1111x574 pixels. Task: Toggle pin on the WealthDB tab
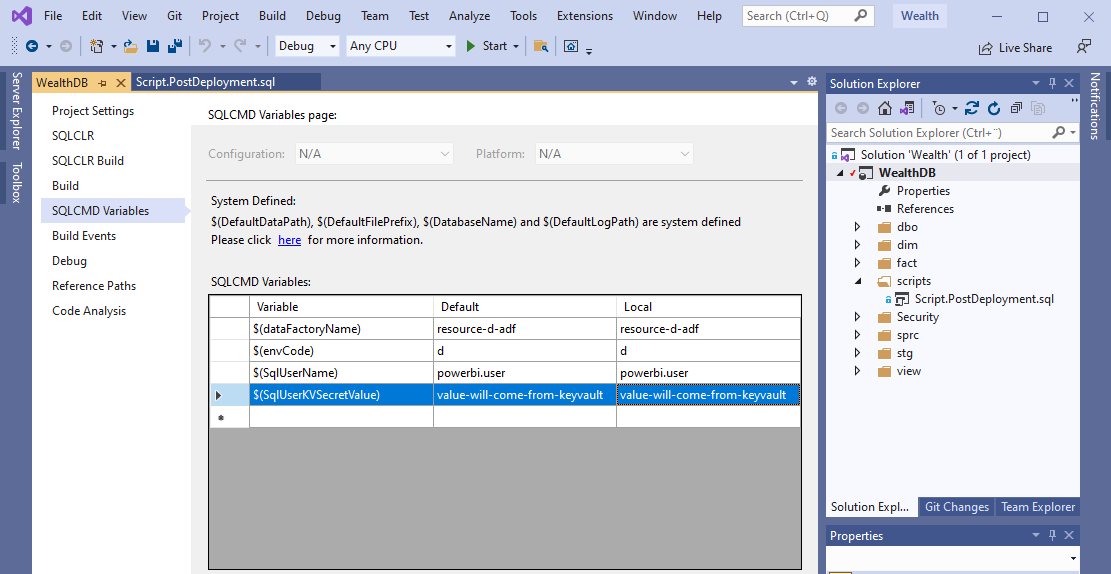tap(102, 83)
